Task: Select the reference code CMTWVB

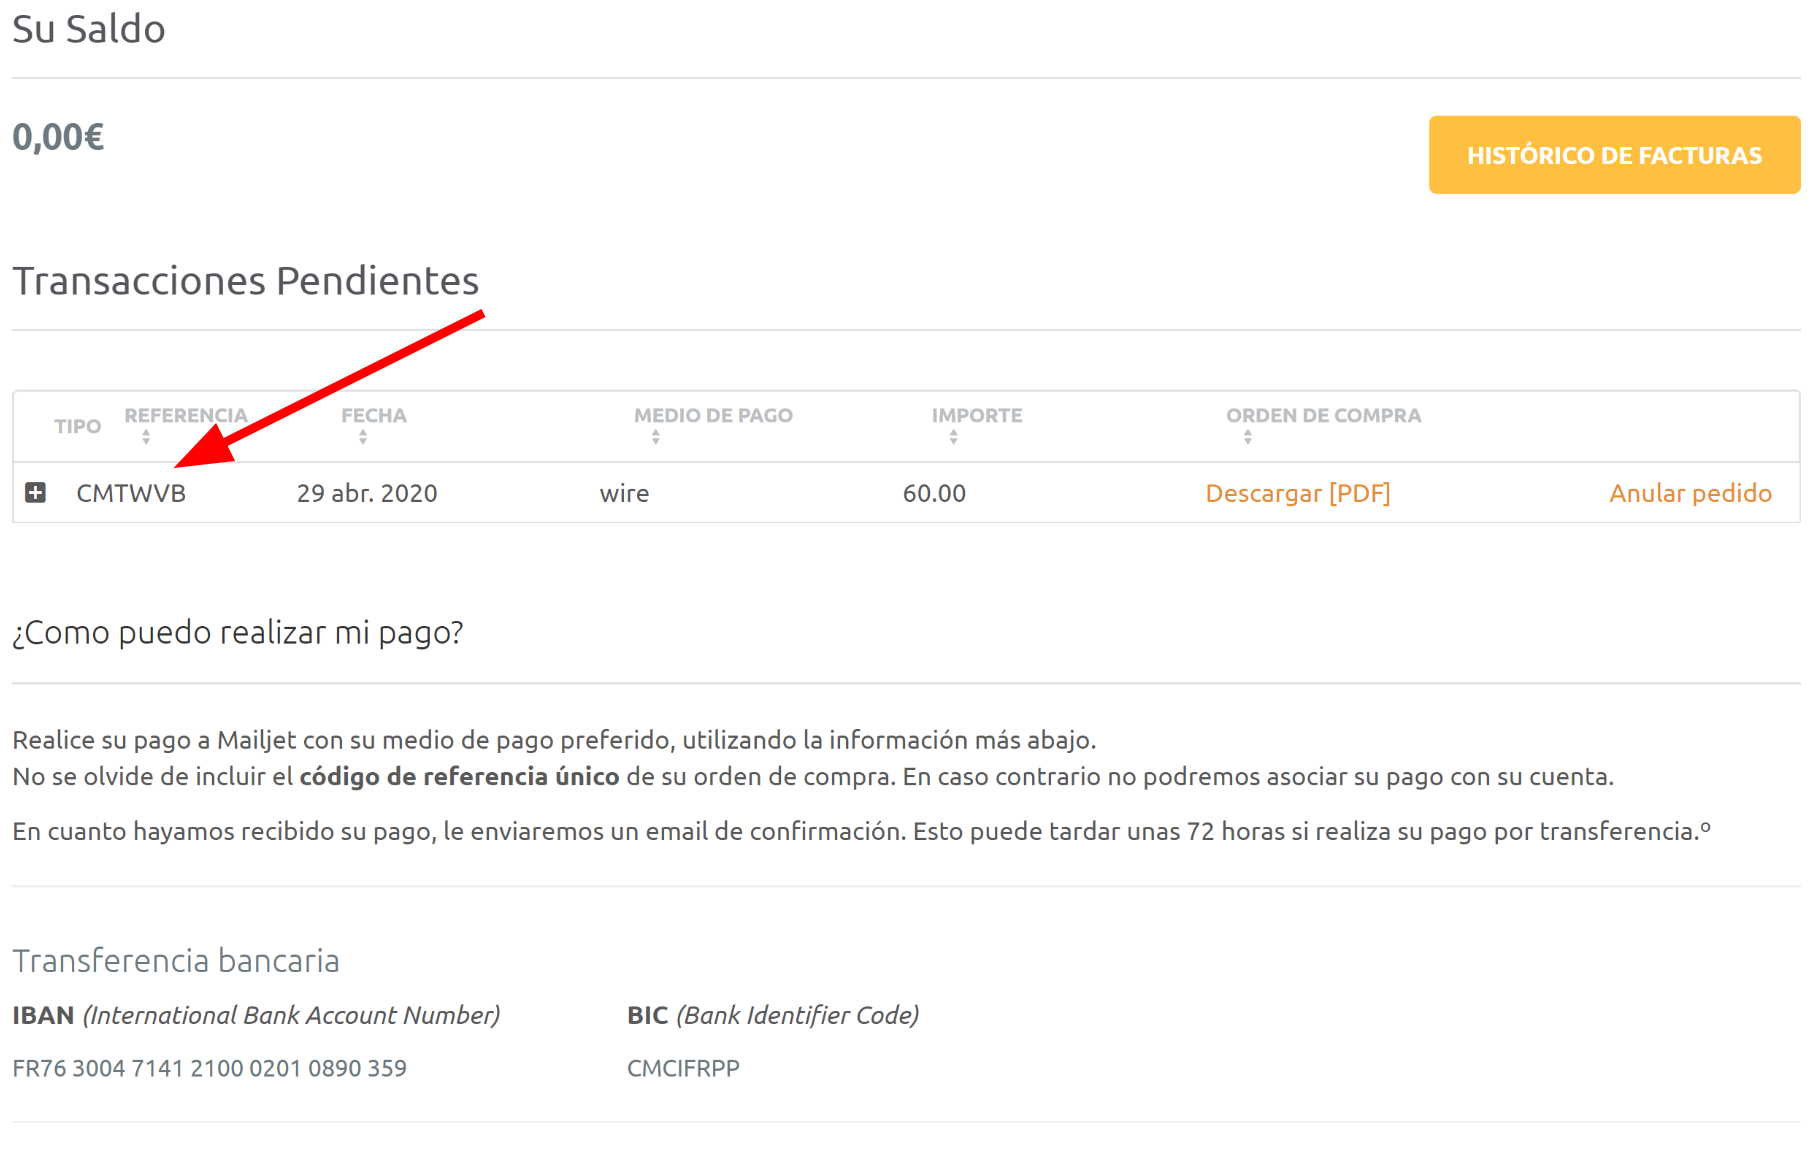Action: point(131,493)
